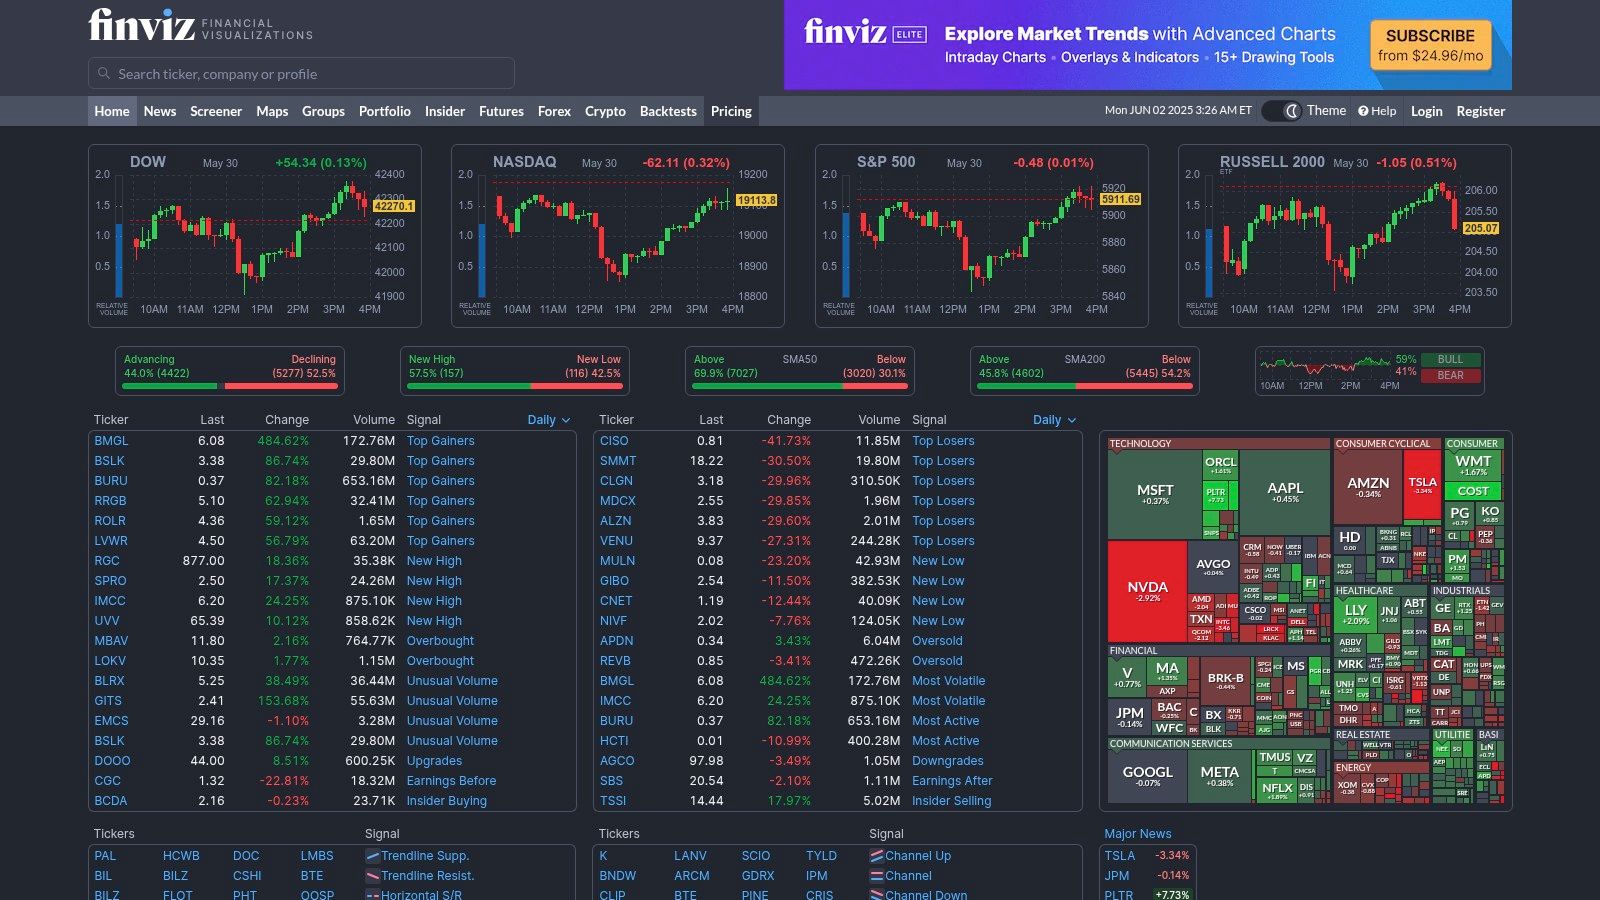
Task: Click the Trendline Resist. signal icon
Action: (372, 876)
